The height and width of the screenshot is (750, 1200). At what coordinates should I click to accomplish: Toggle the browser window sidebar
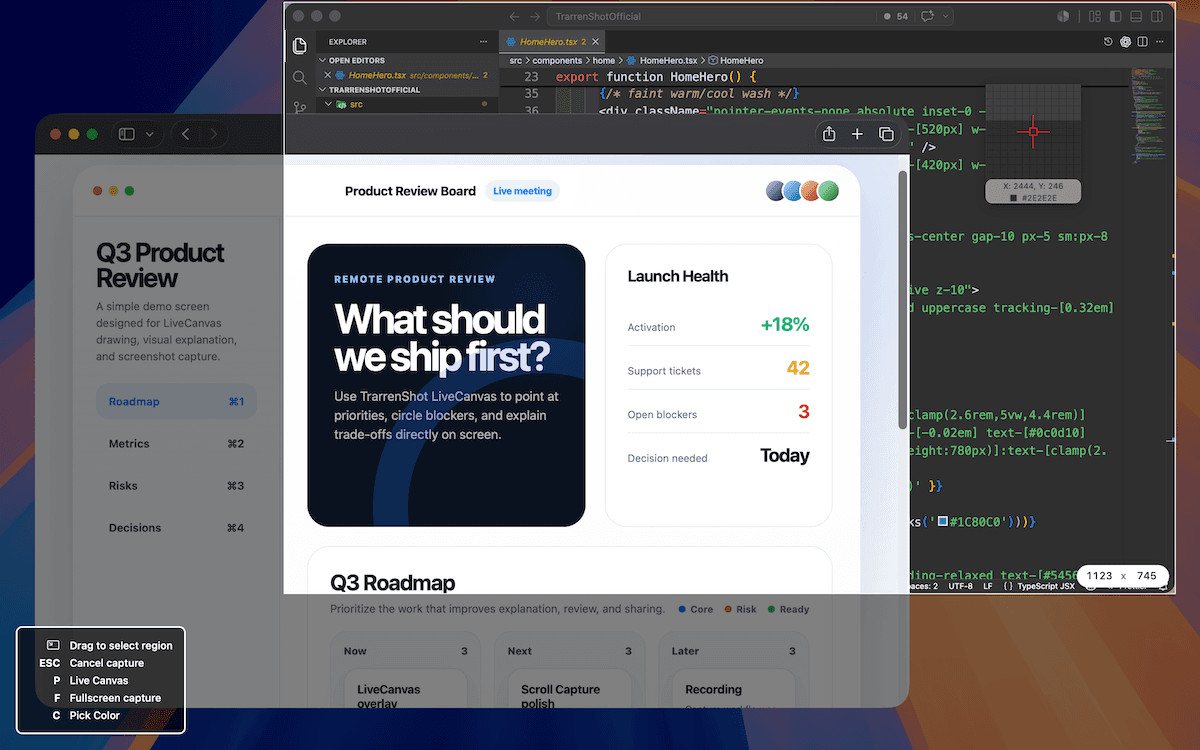[x=127, y=134]
